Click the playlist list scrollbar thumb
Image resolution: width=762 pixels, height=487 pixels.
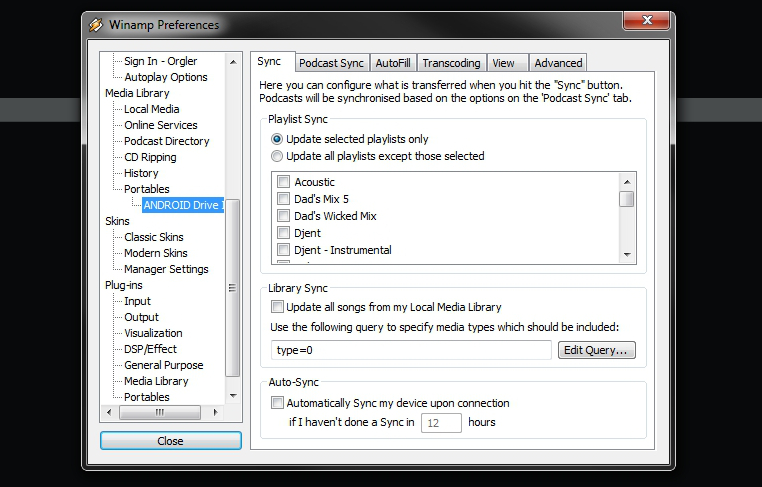click(627, 199)
